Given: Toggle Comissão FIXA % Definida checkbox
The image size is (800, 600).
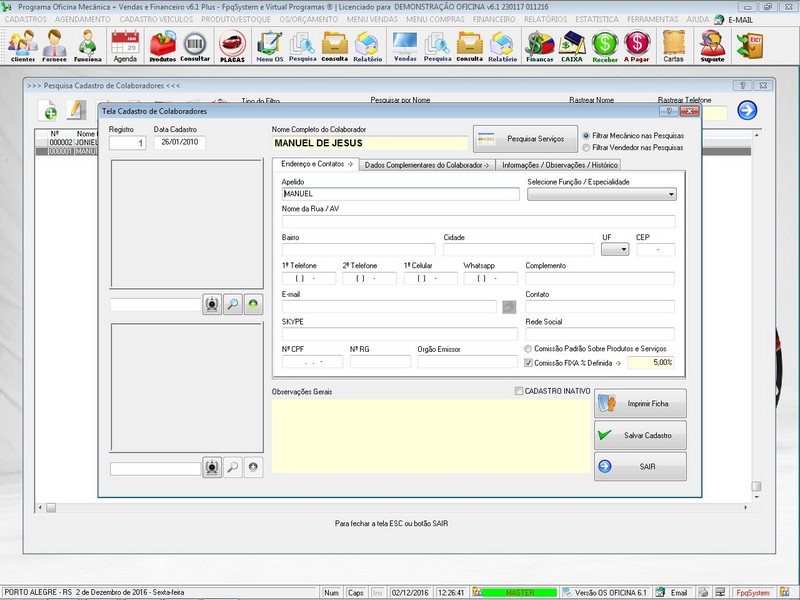Looking at the screenshot, I should click(x=529, y=363).
